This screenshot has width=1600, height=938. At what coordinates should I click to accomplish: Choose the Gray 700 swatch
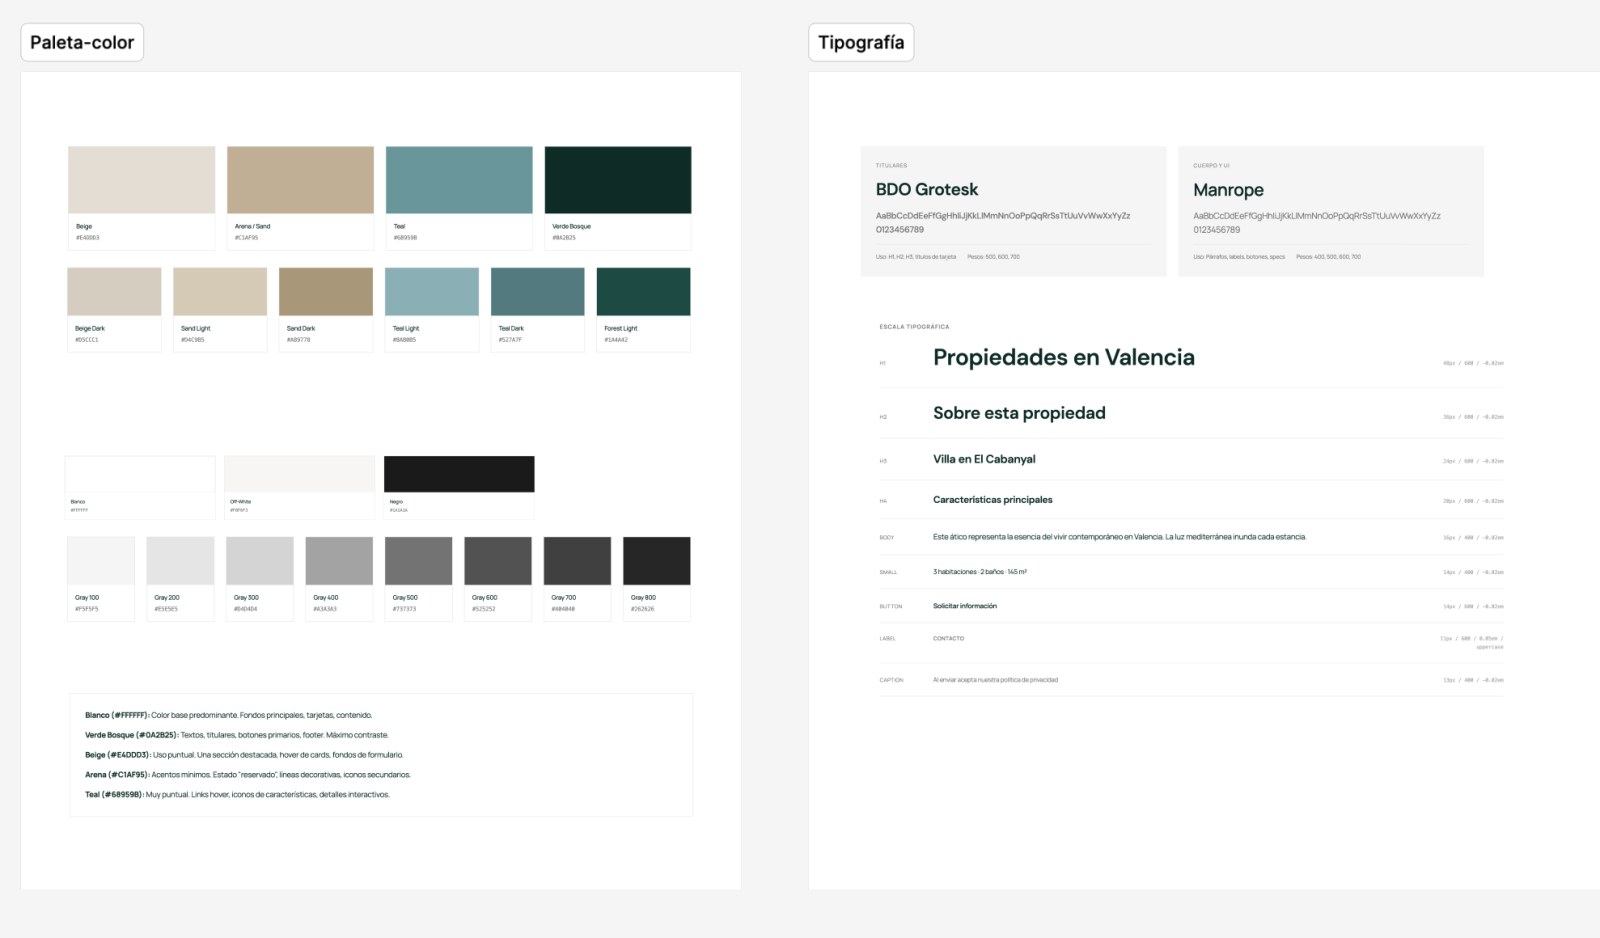(x=577, y=561)
